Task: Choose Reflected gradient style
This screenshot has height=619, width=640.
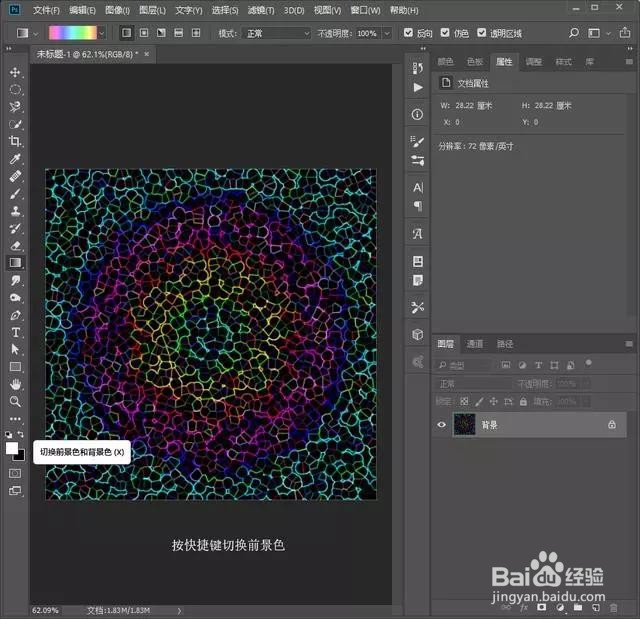Action: (178, 33)
